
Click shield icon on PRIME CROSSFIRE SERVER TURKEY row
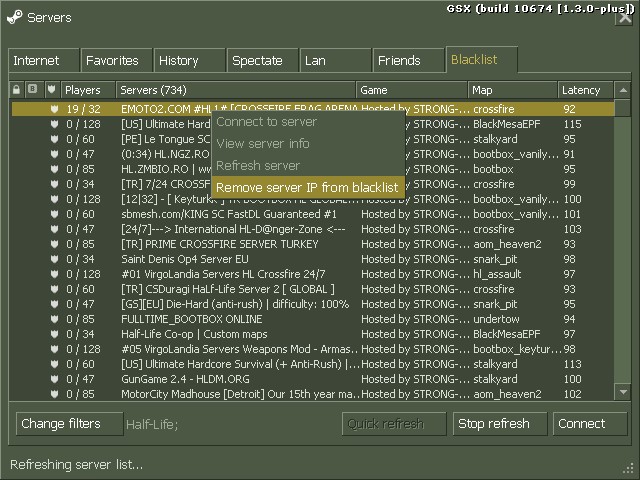54,244
